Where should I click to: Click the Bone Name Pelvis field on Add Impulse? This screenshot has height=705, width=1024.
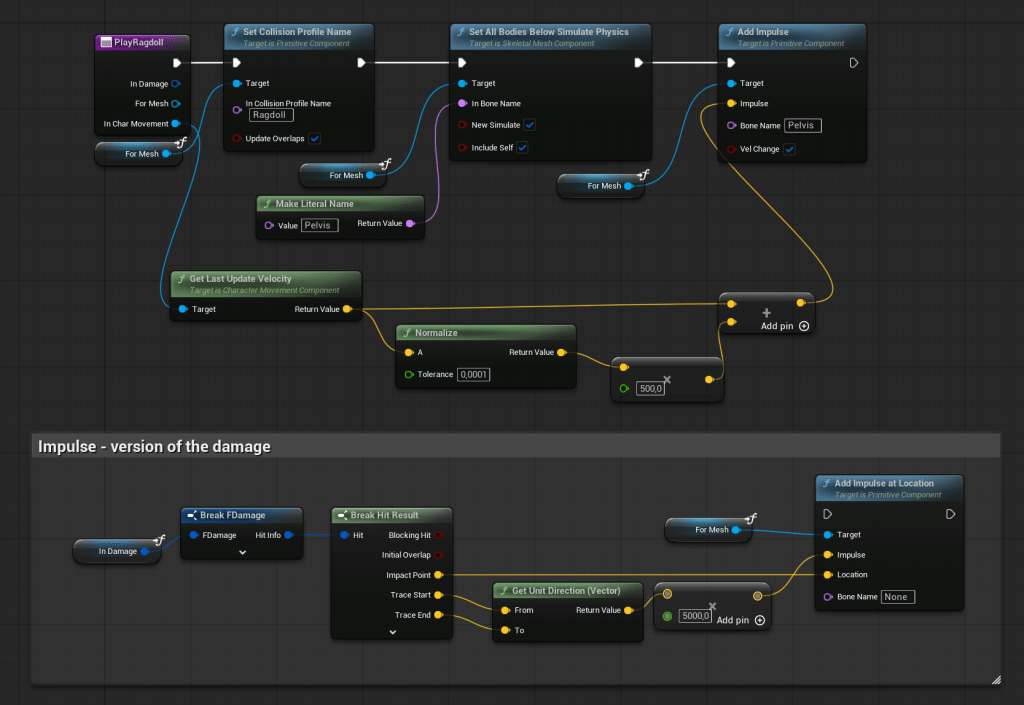click(802, 126)
